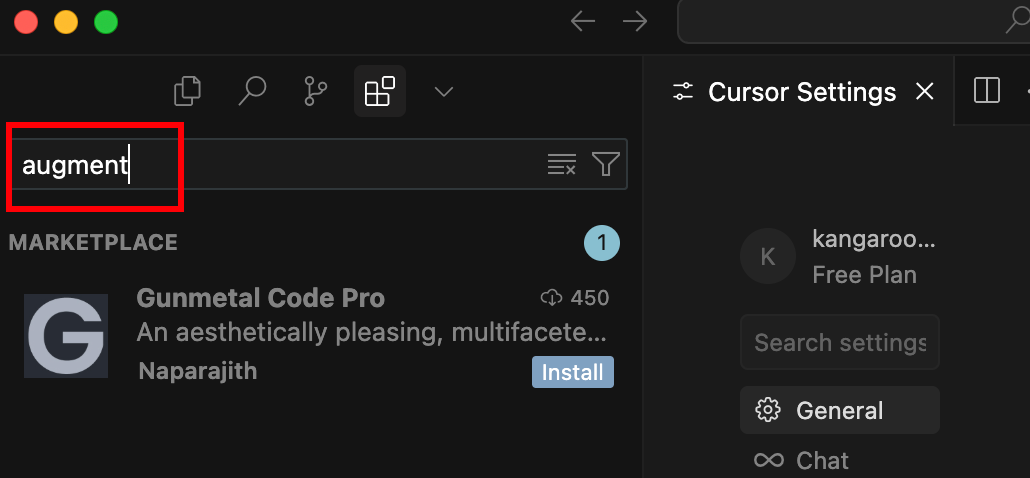Split the editor with layout icon
Viewport: 1030px width, 478px height.
[987, 91]
